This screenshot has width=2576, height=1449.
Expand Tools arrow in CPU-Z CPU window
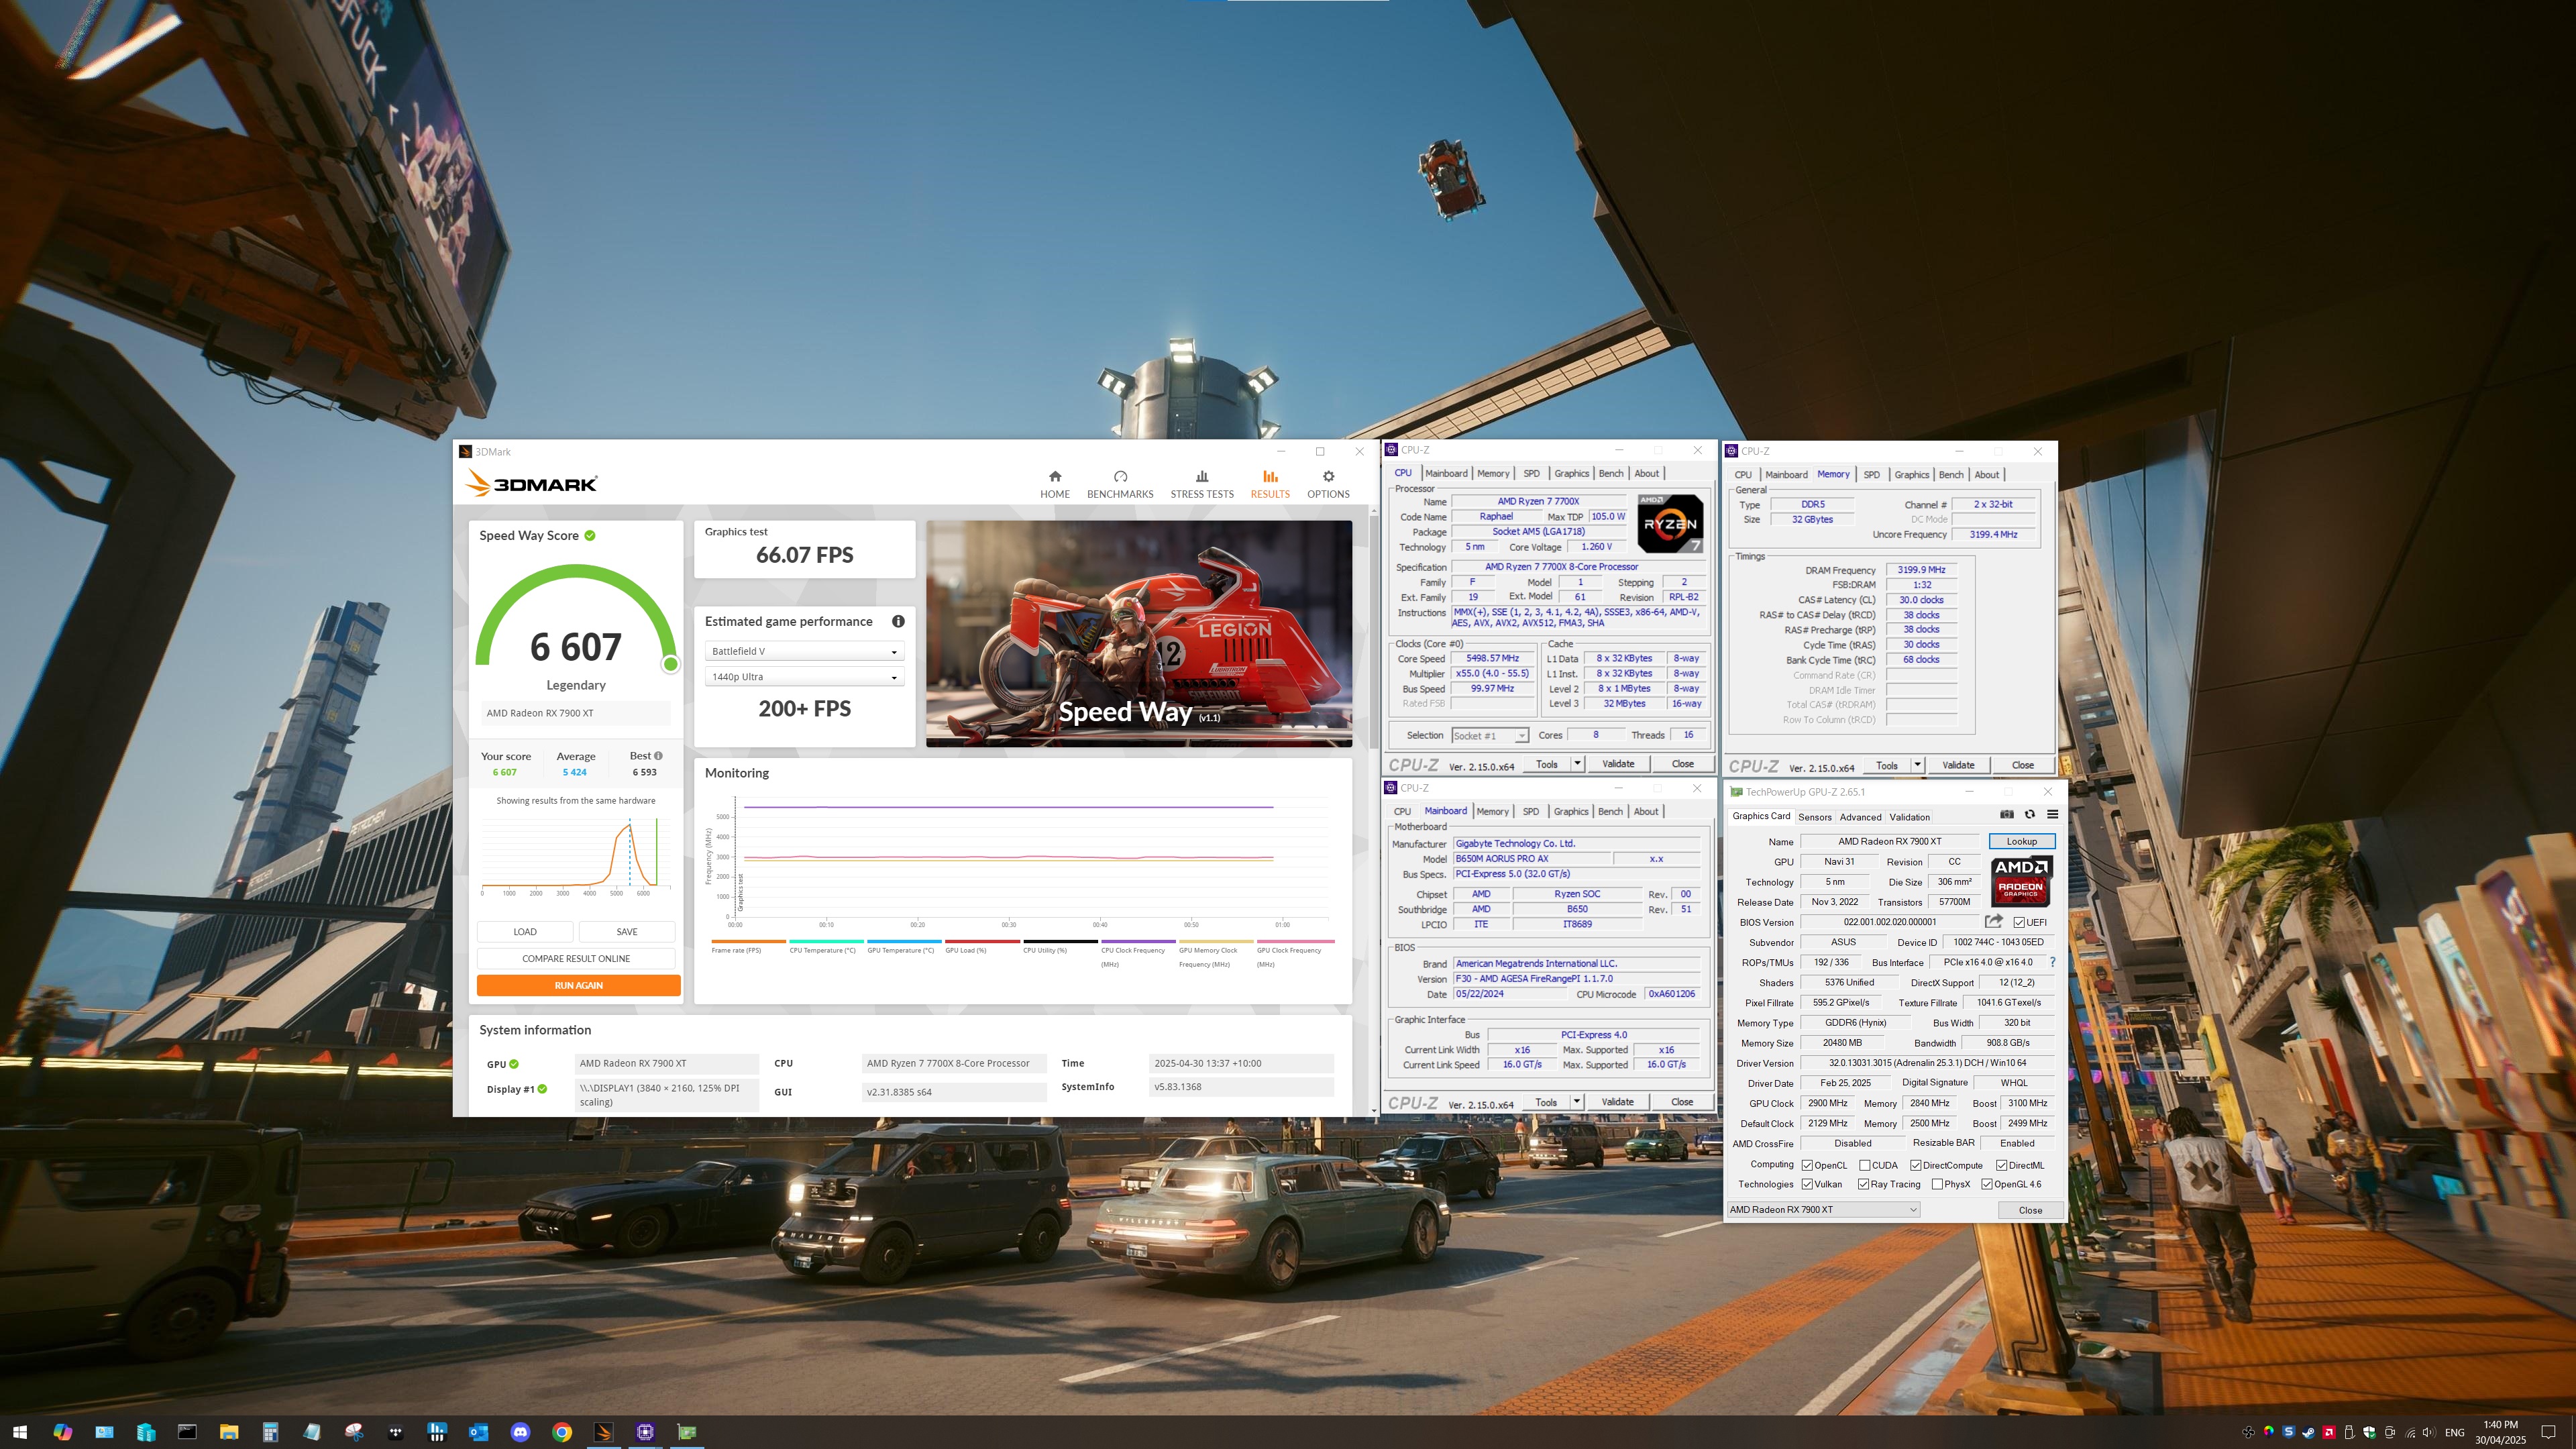coord(1577,763)
